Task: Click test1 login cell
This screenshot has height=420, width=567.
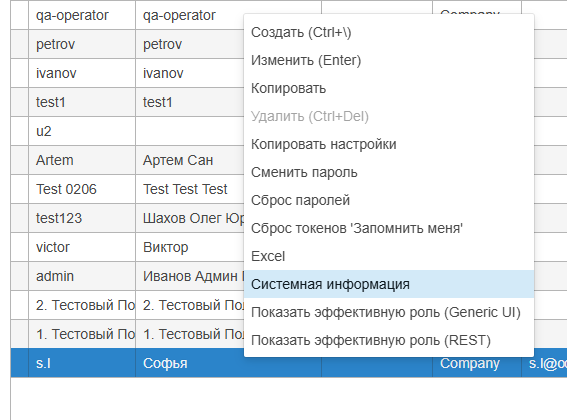Action: (x=82, y=102)
